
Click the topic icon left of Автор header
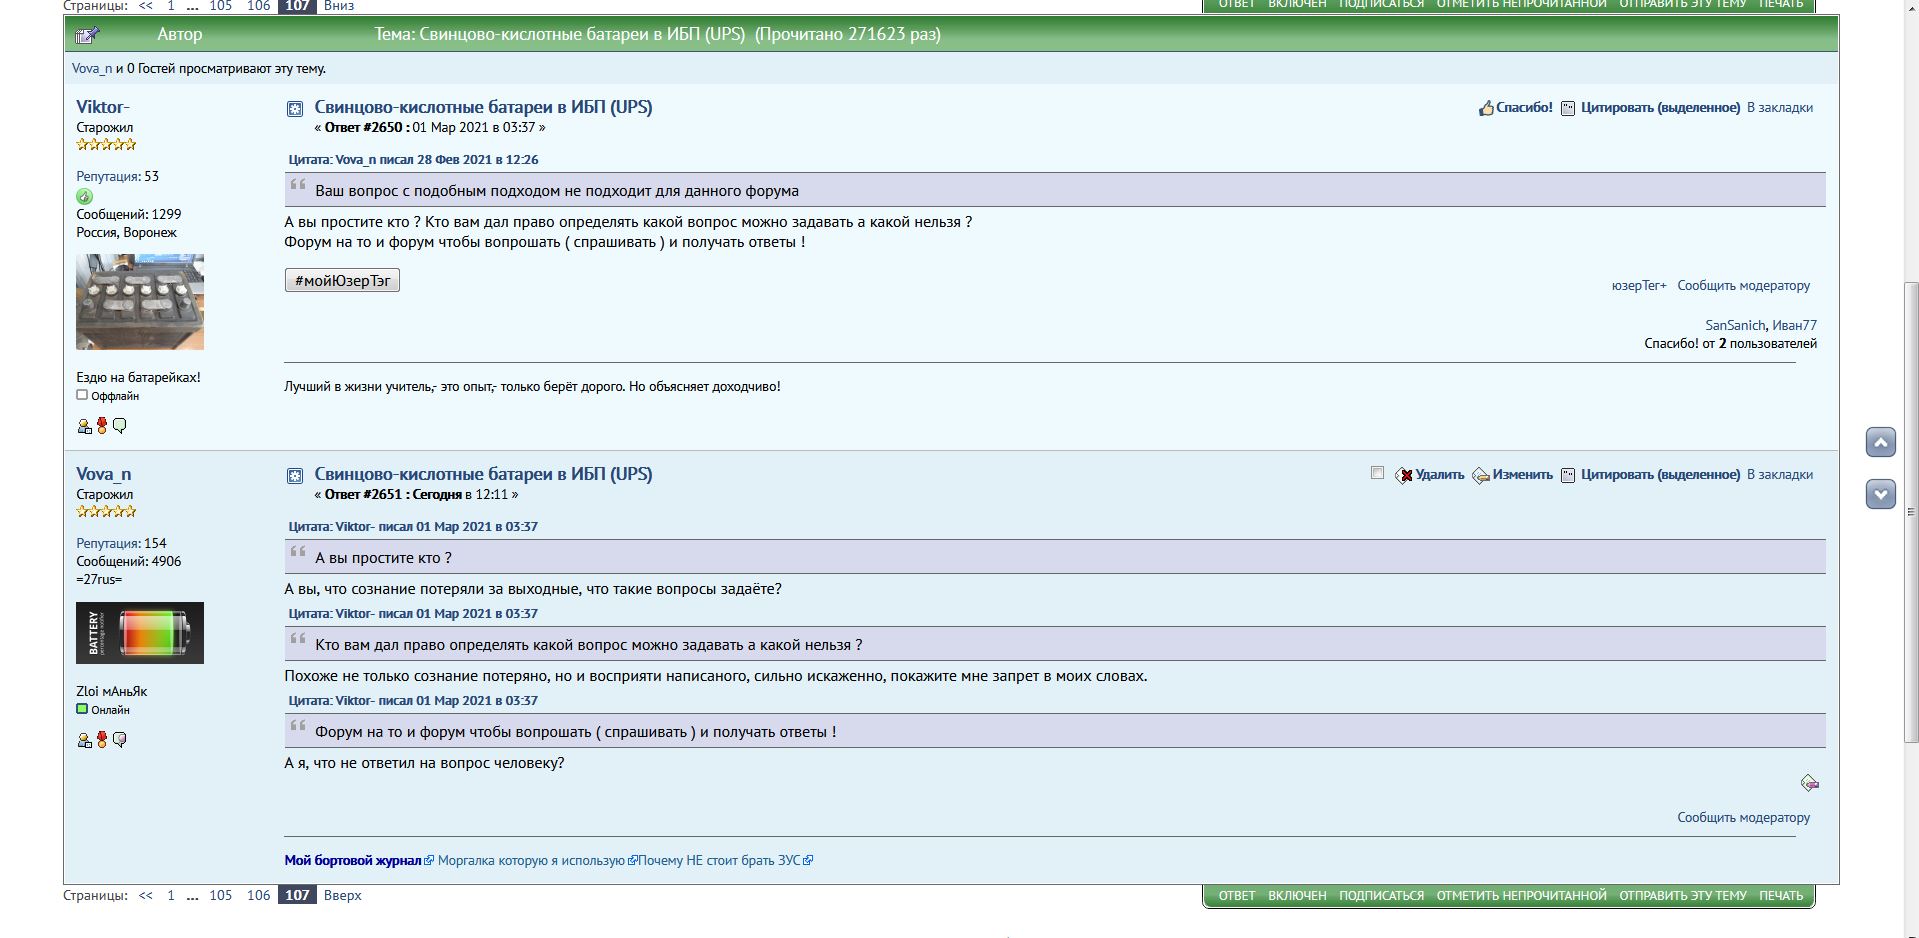pyautogui.click(x=87, y=35)
